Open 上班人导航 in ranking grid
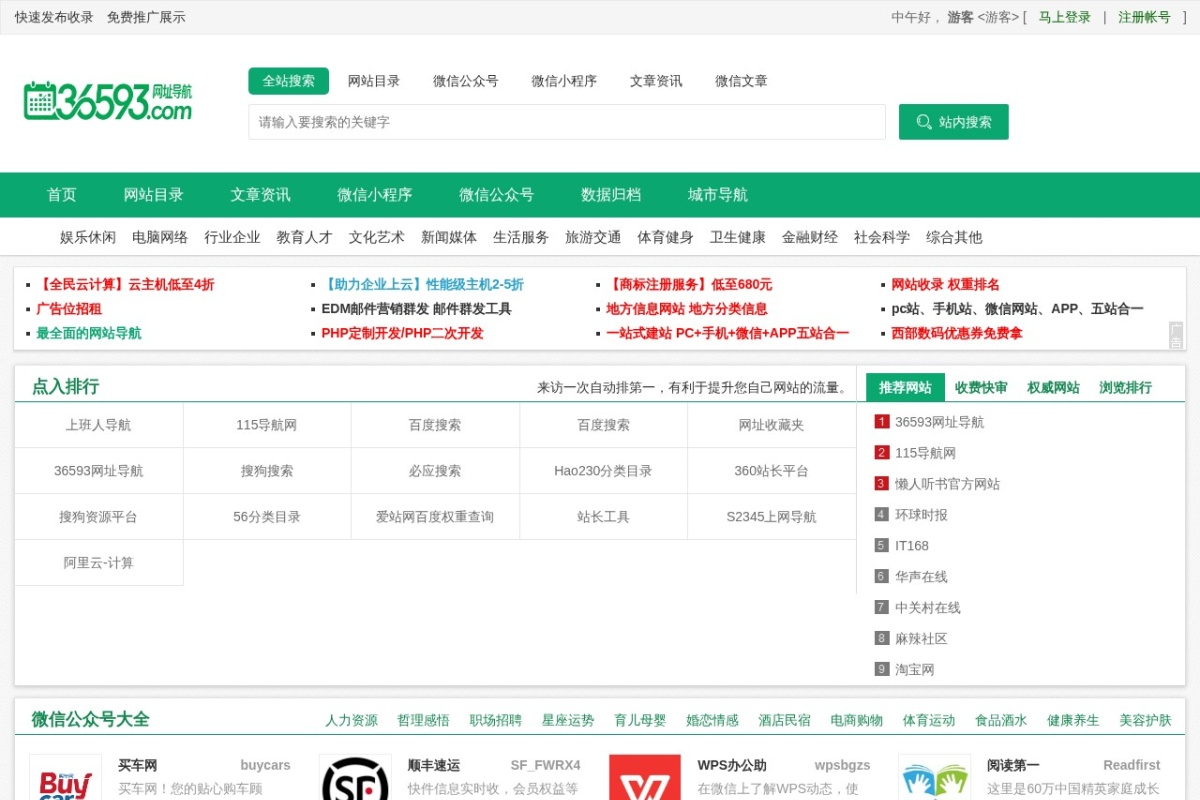 (99, 425)
